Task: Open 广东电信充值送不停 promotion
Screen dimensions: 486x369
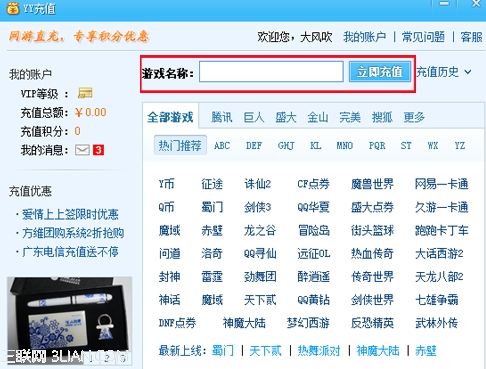Action: point(70,252)
